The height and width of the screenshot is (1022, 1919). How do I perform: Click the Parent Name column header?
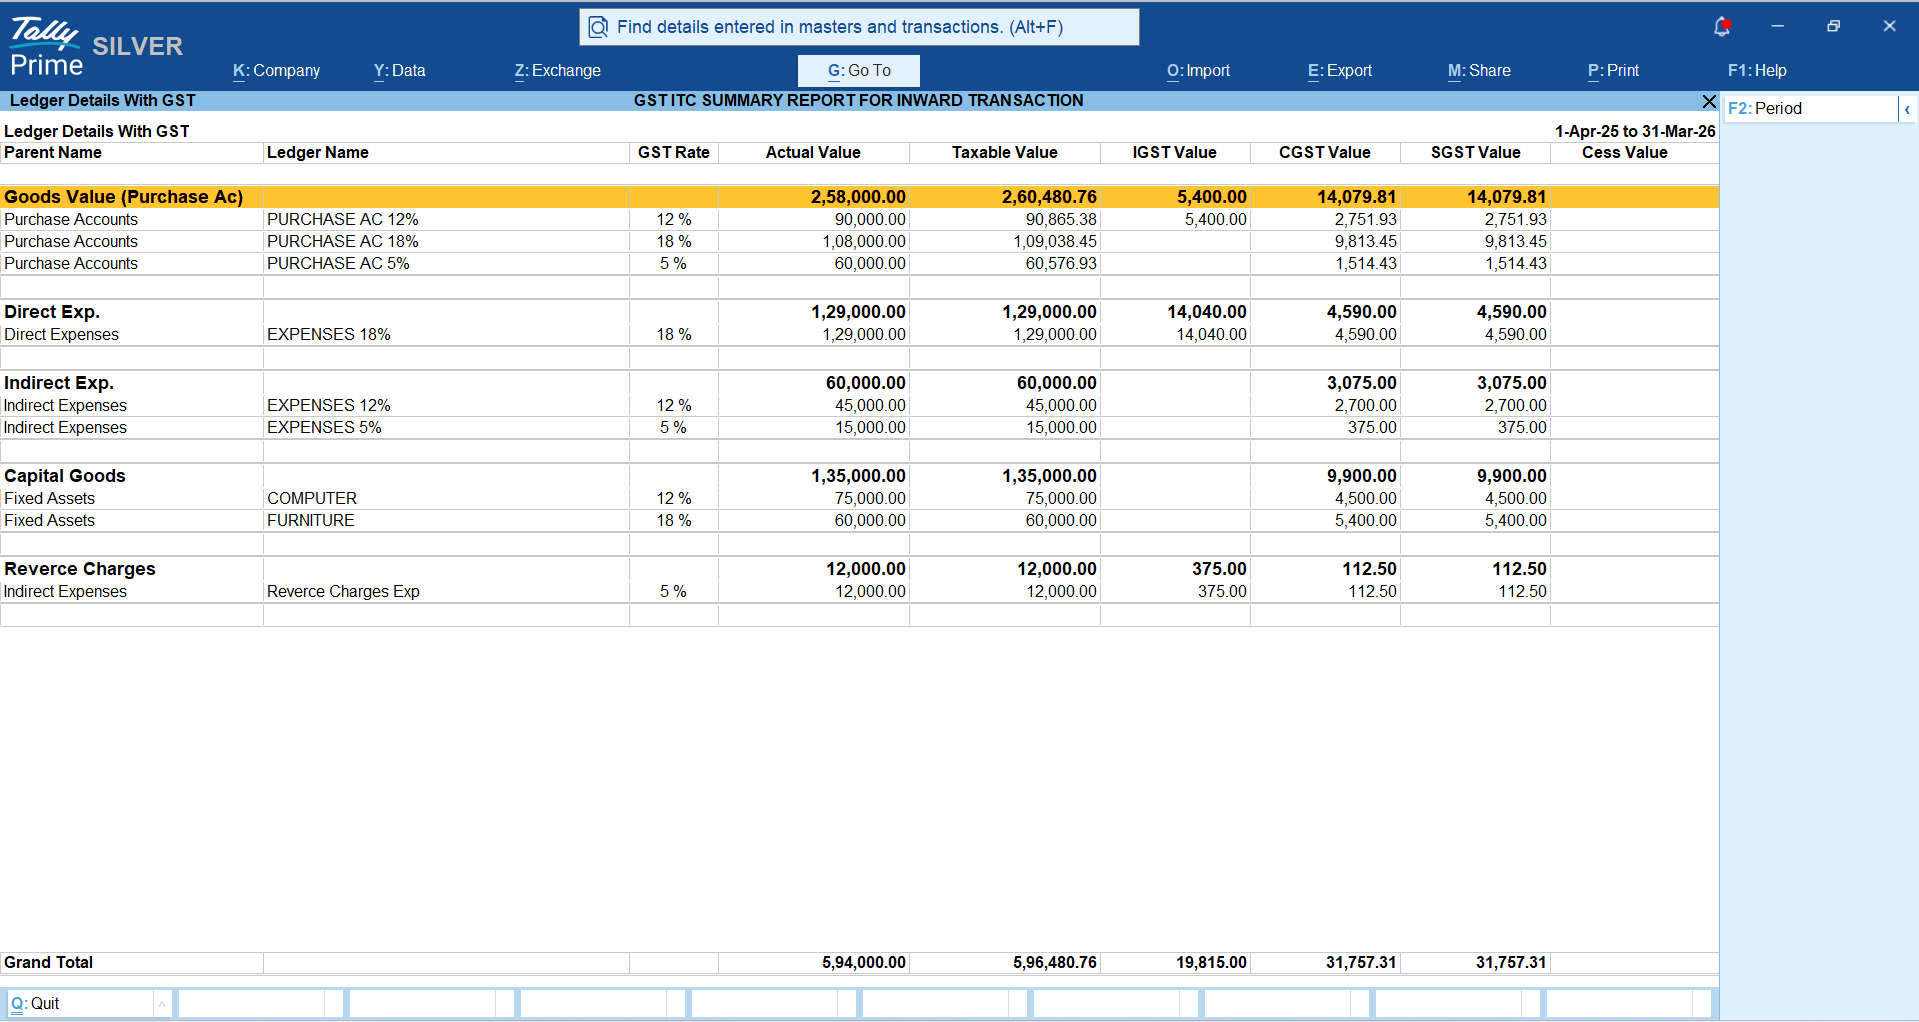coord(53,153)
